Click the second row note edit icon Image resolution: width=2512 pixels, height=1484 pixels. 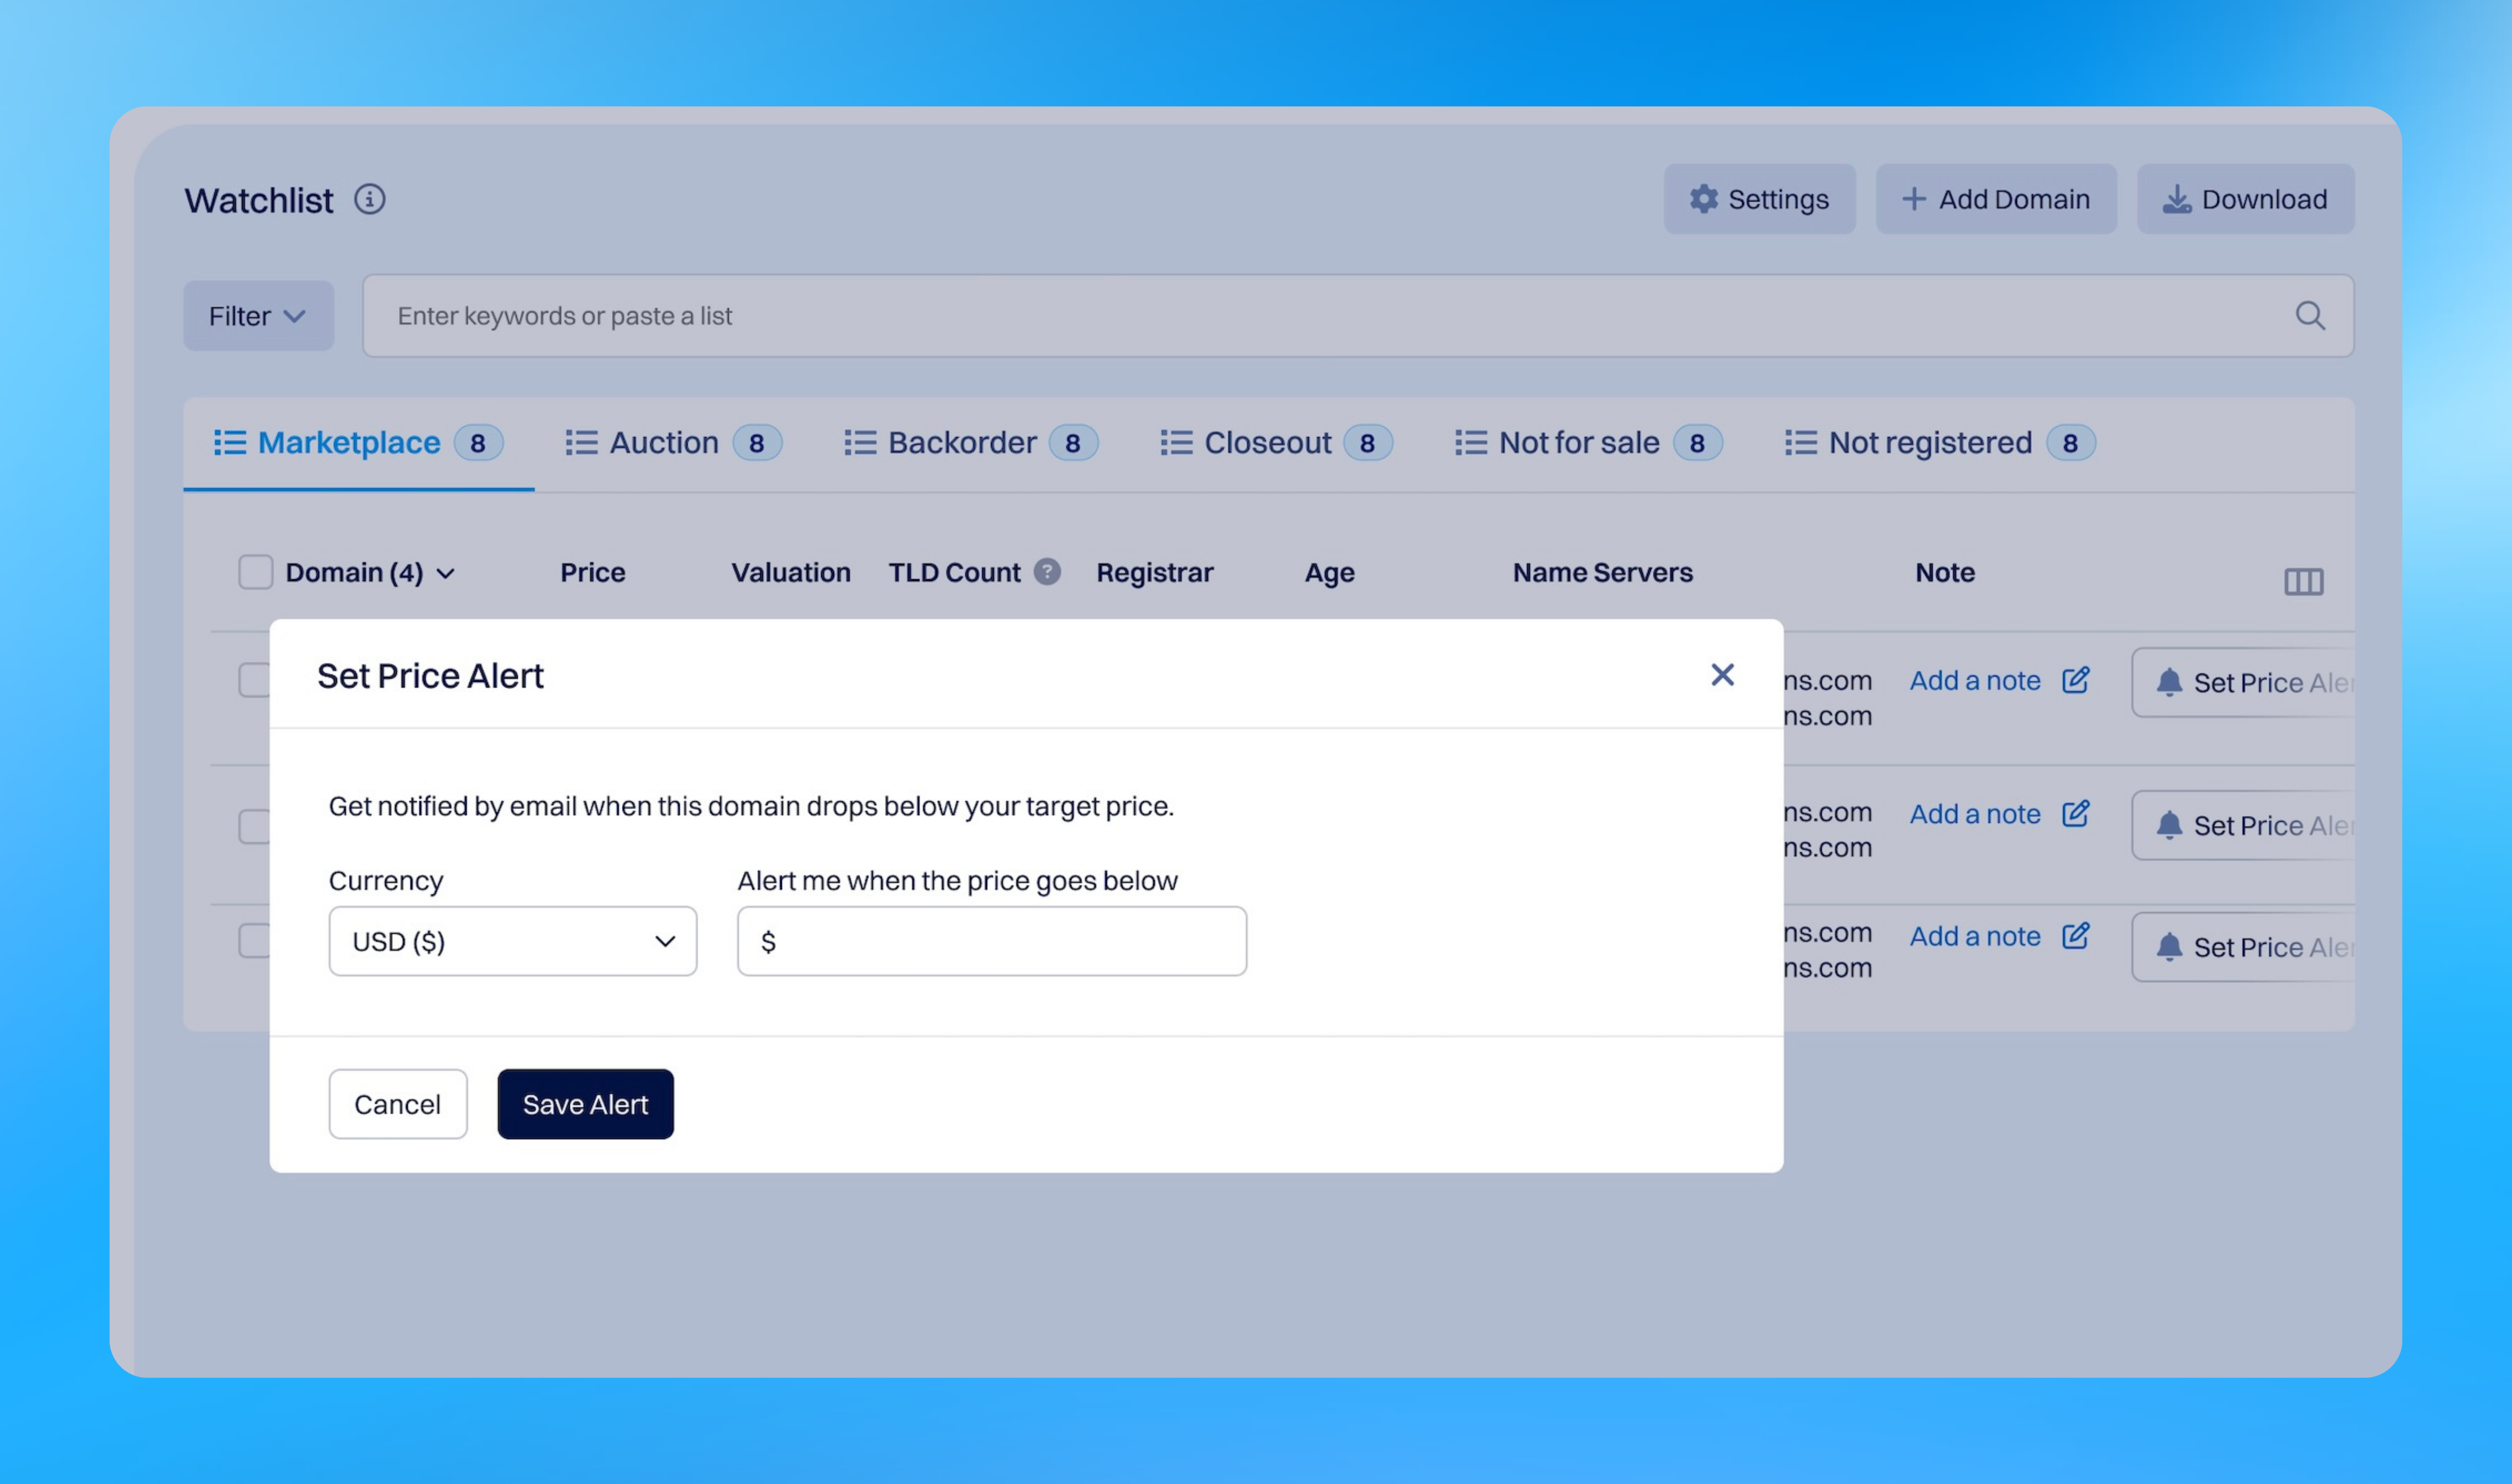coord(2076,813)
